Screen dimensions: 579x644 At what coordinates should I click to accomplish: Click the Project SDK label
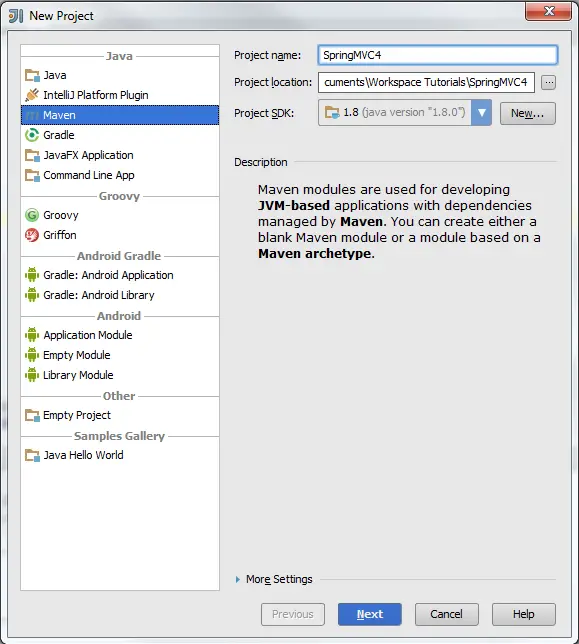pyautogui.click(x=264, y=113)
